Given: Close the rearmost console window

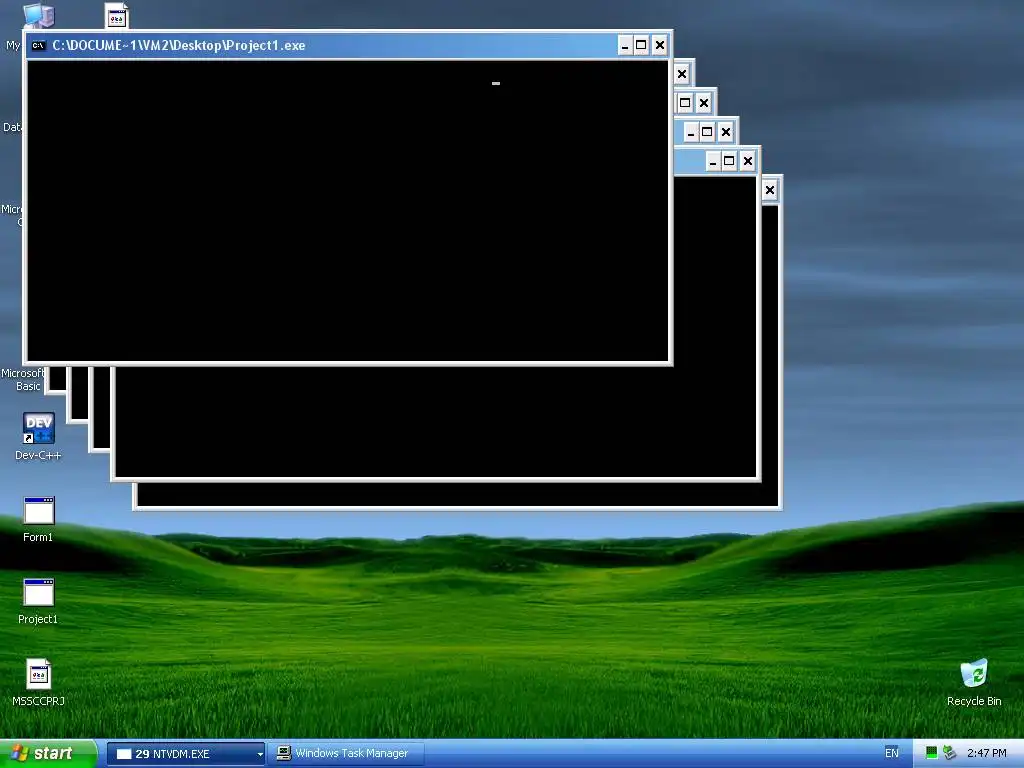Looking at the screenshot, I should tap(770, 190).
